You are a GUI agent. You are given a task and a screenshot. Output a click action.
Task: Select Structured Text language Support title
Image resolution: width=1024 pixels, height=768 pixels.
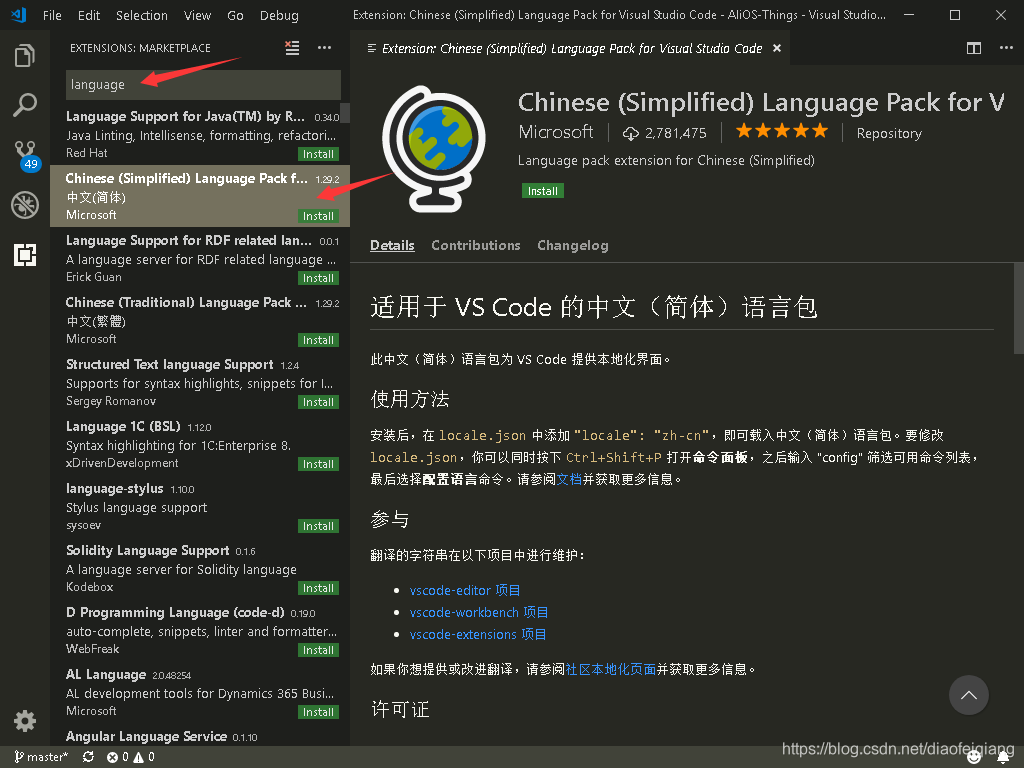[170, 364]
